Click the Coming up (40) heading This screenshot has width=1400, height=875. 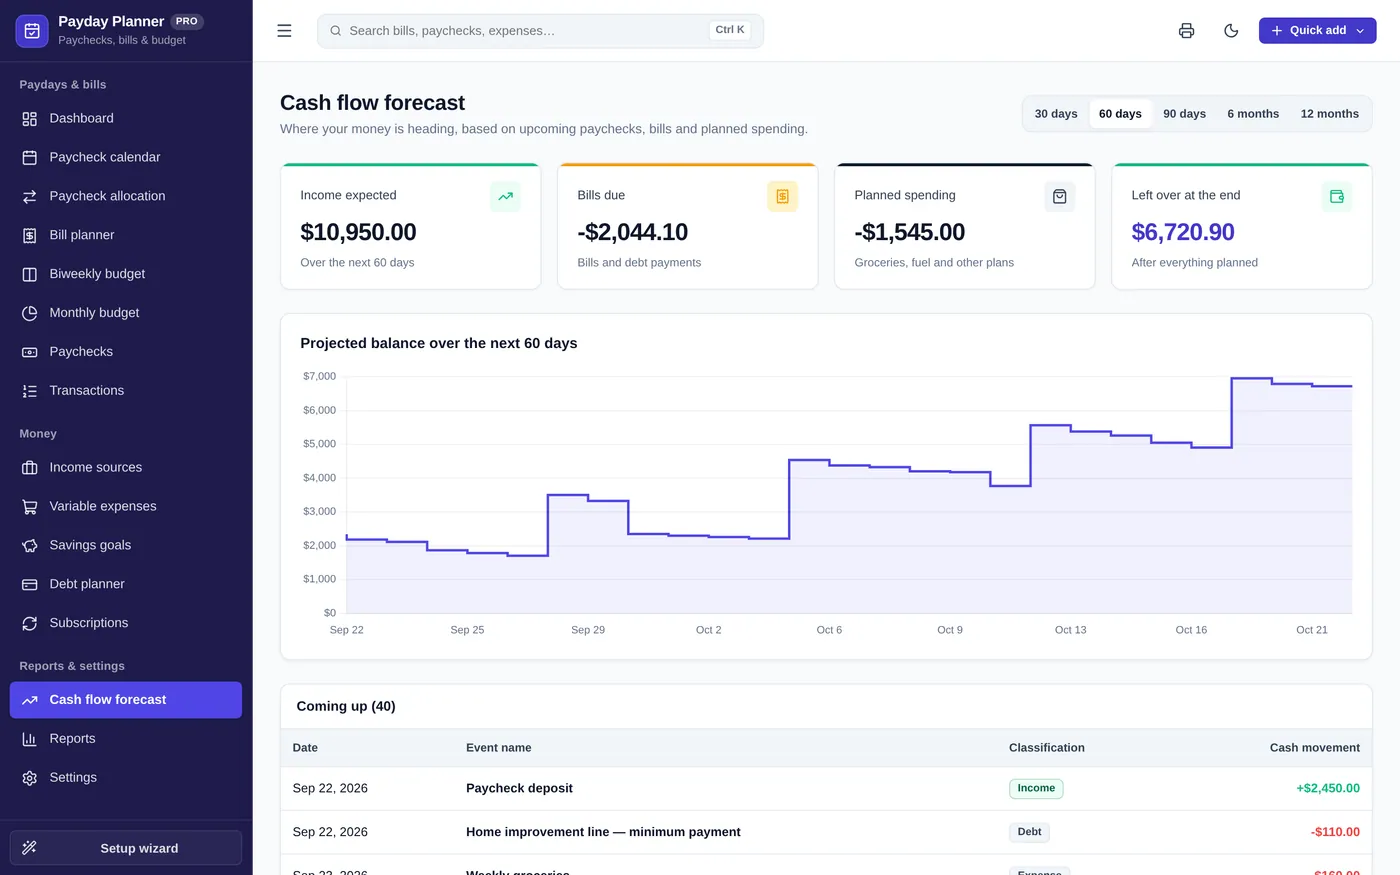click(x=346, y=707)
